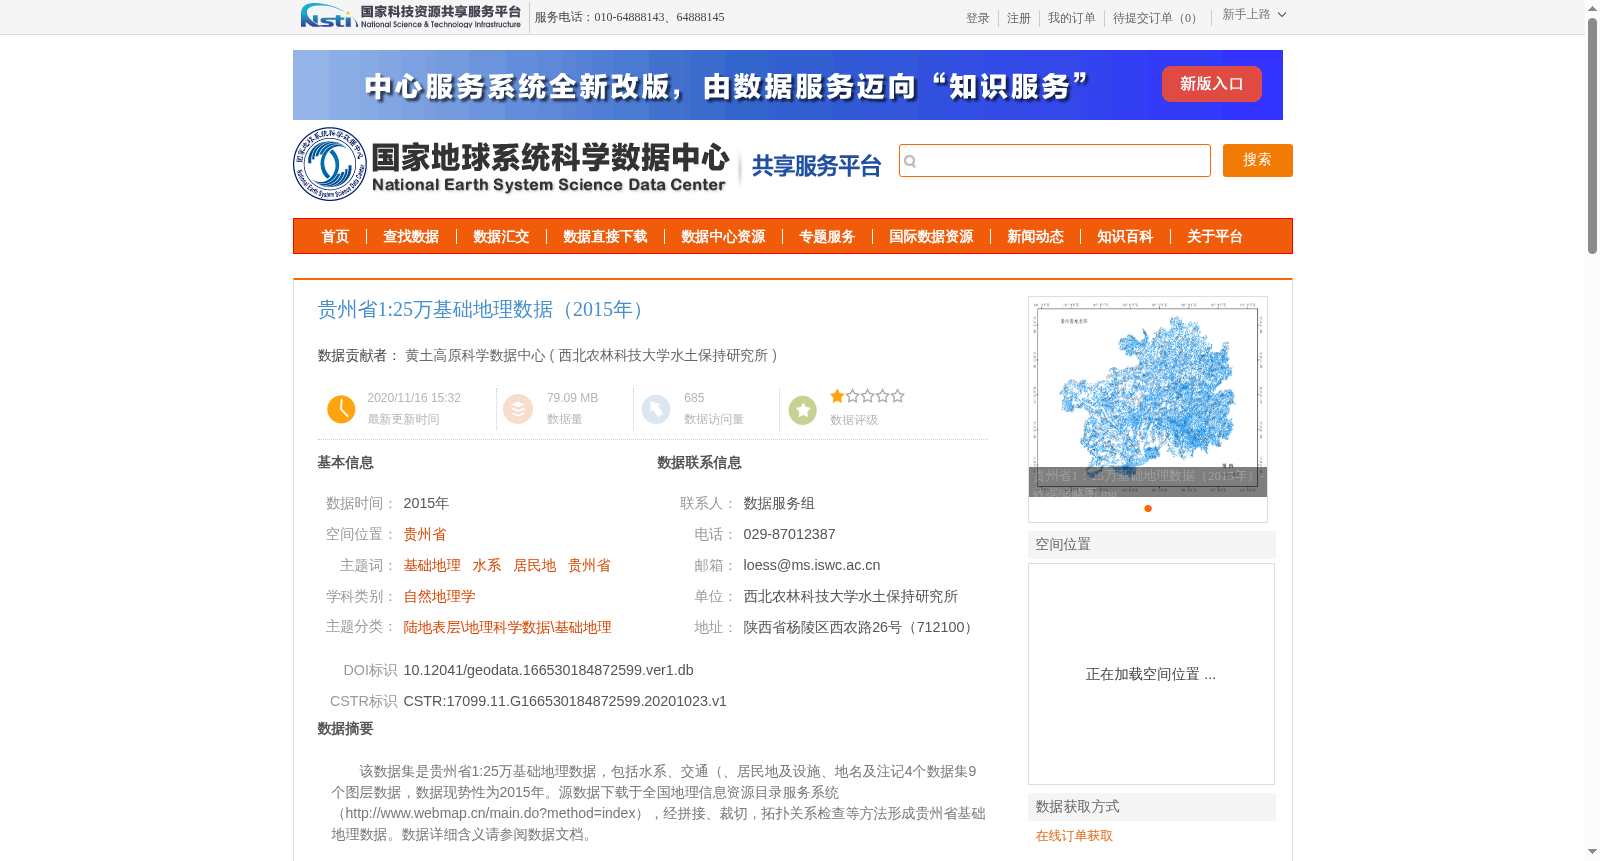Screen dimensions: 1600x861
Task: Click the 自然地理学 discipline link
Action: point(439,596)
